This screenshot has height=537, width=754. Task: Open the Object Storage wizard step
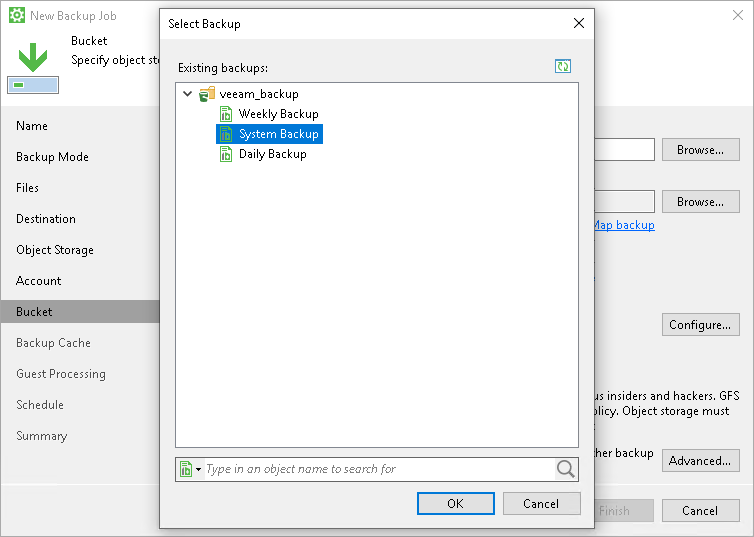(55, 250)
